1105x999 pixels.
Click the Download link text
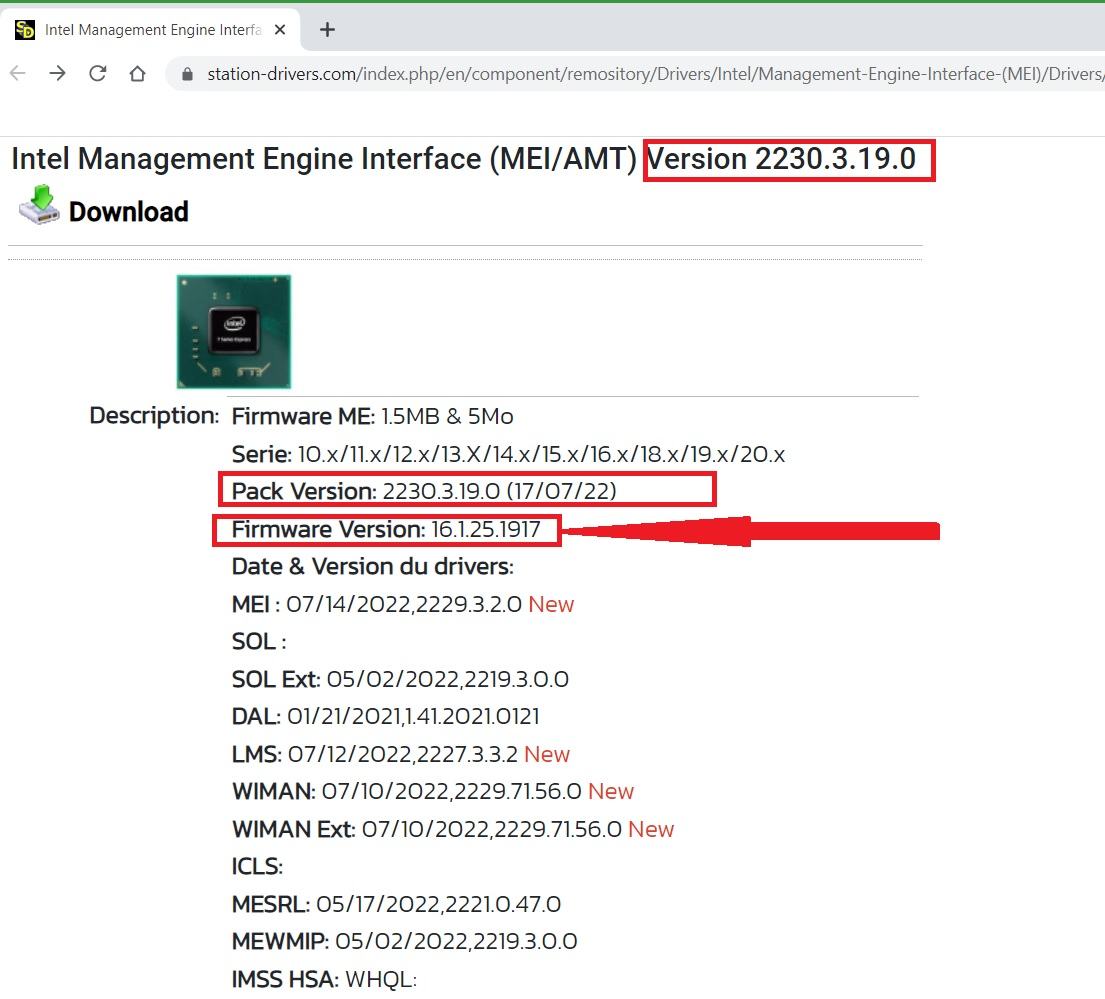129,212
